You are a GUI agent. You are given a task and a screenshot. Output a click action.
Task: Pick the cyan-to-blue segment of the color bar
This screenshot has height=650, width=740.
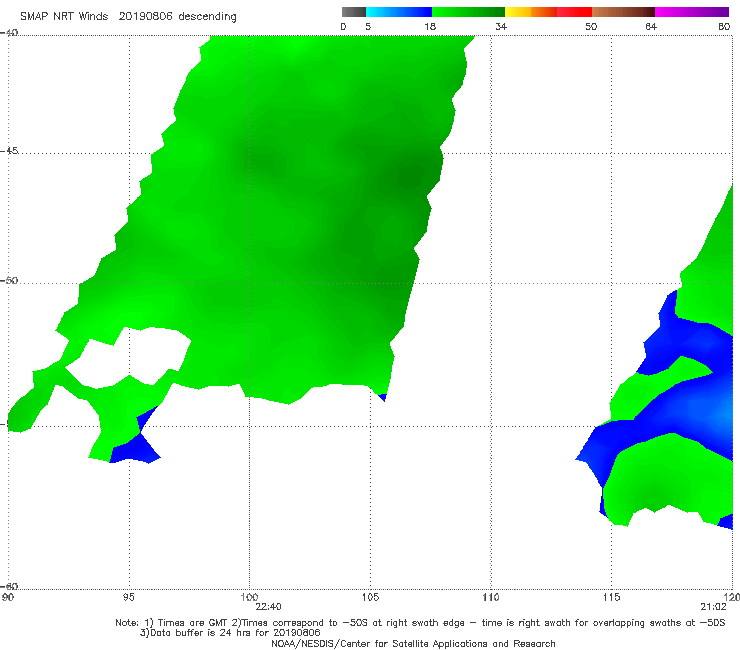click(x=399, y=12)
